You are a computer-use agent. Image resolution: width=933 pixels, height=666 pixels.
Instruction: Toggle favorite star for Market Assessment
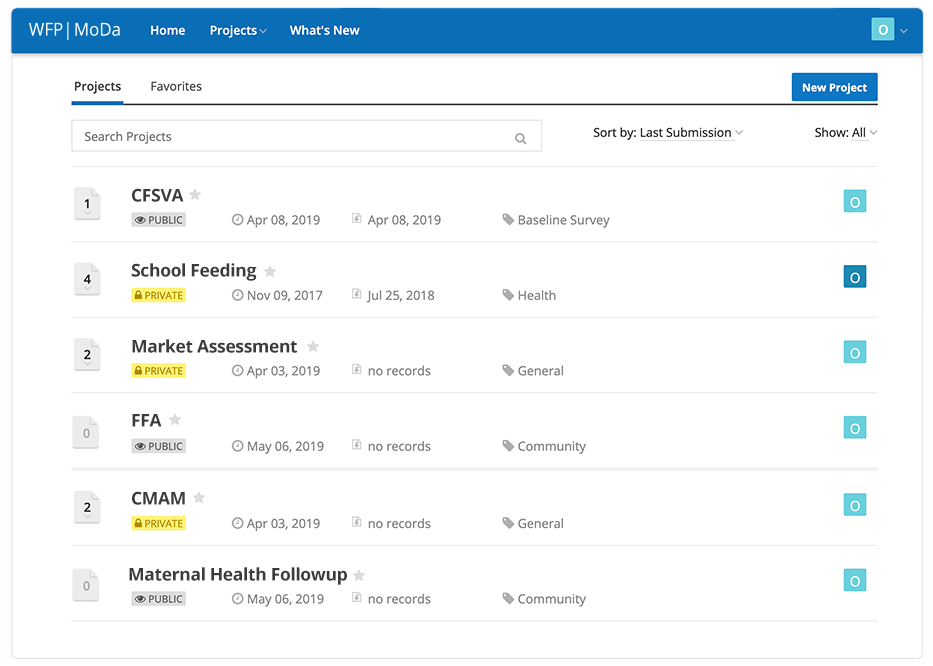click(313, 346)
